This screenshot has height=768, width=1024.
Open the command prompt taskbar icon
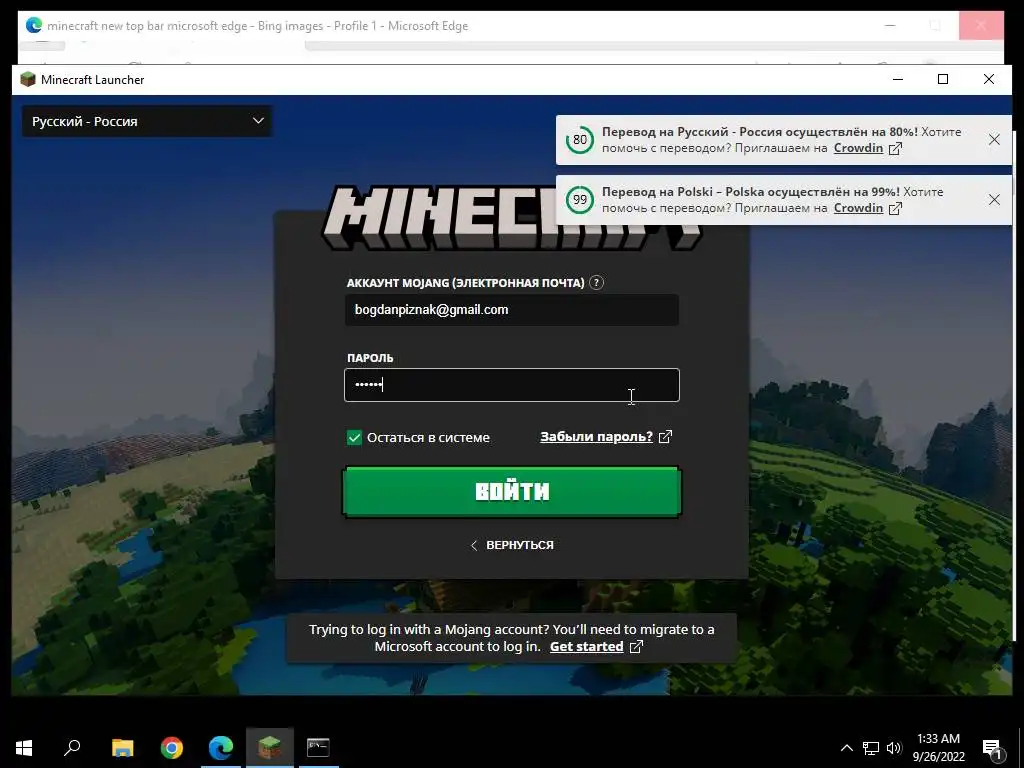(318, 748)
